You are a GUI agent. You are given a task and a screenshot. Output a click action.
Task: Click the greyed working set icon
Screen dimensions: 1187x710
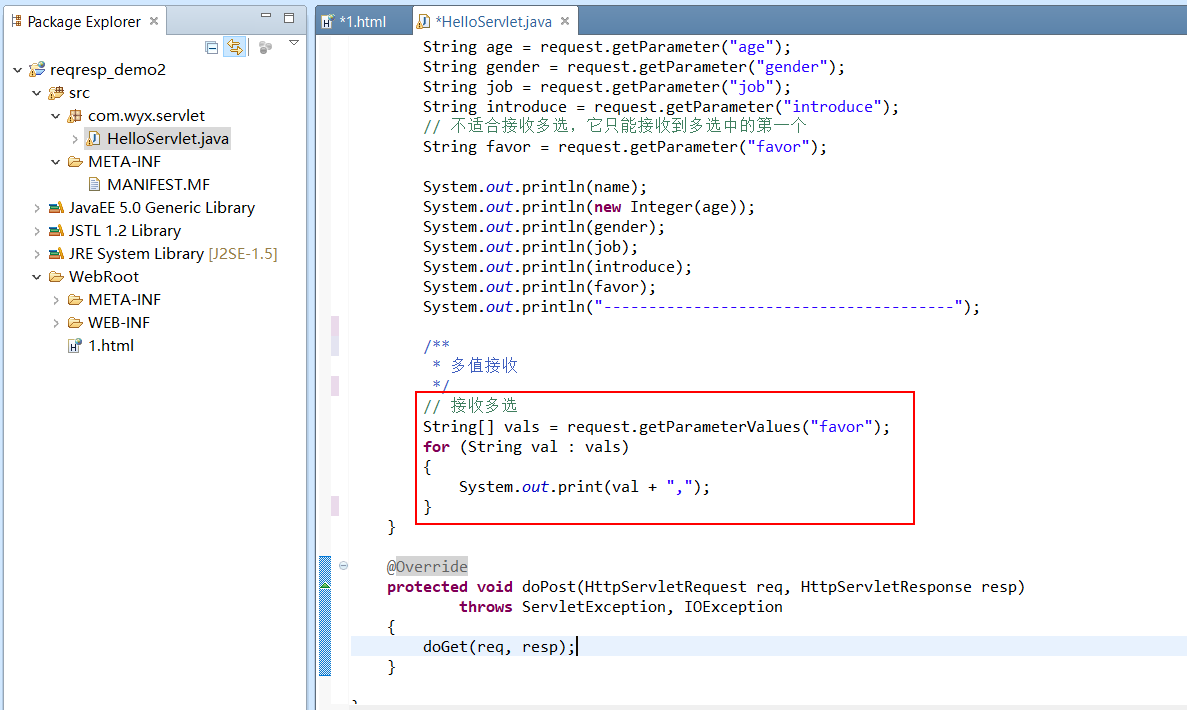tap(265, 48)
